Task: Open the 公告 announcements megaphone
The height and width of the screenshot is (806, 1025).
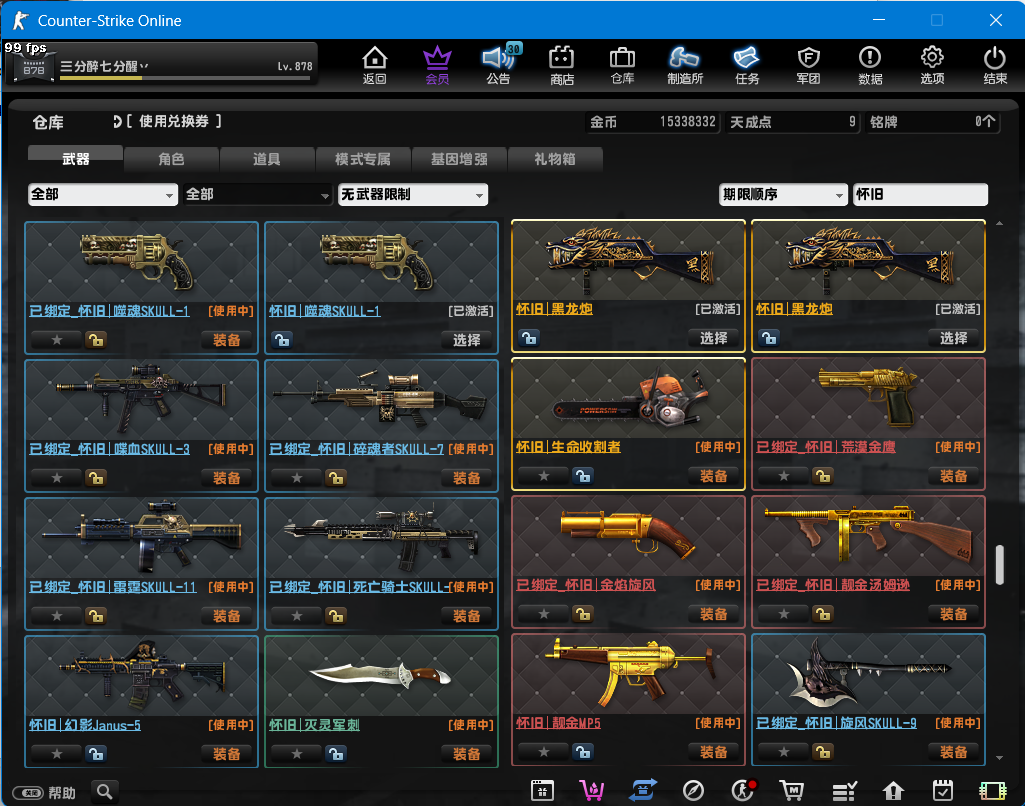Action: coord(499,65)
